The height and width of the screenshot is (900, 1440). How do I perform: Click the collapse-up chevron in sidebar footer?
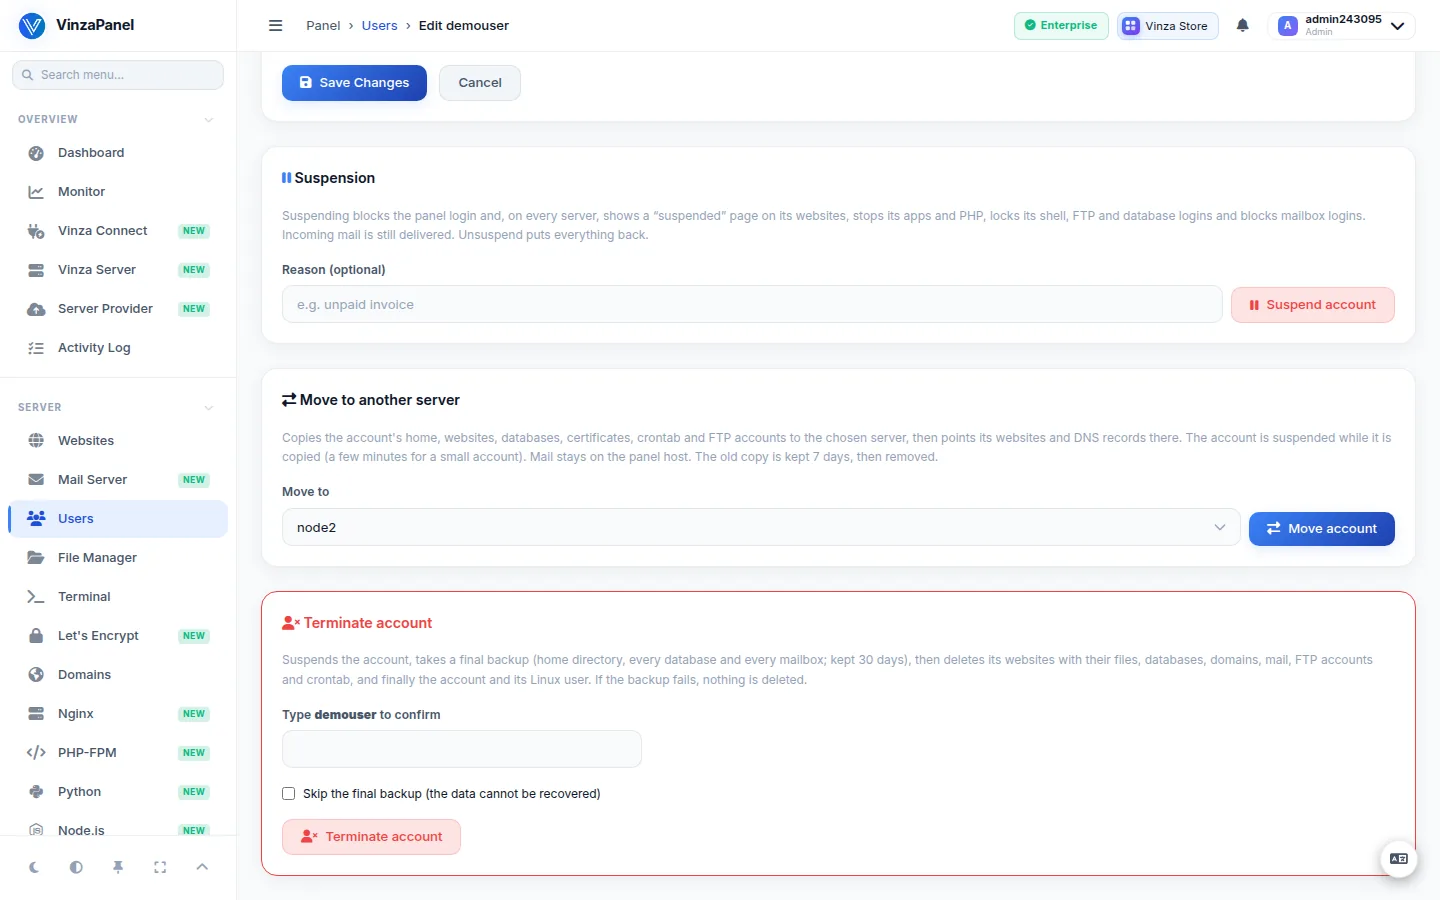202,867
